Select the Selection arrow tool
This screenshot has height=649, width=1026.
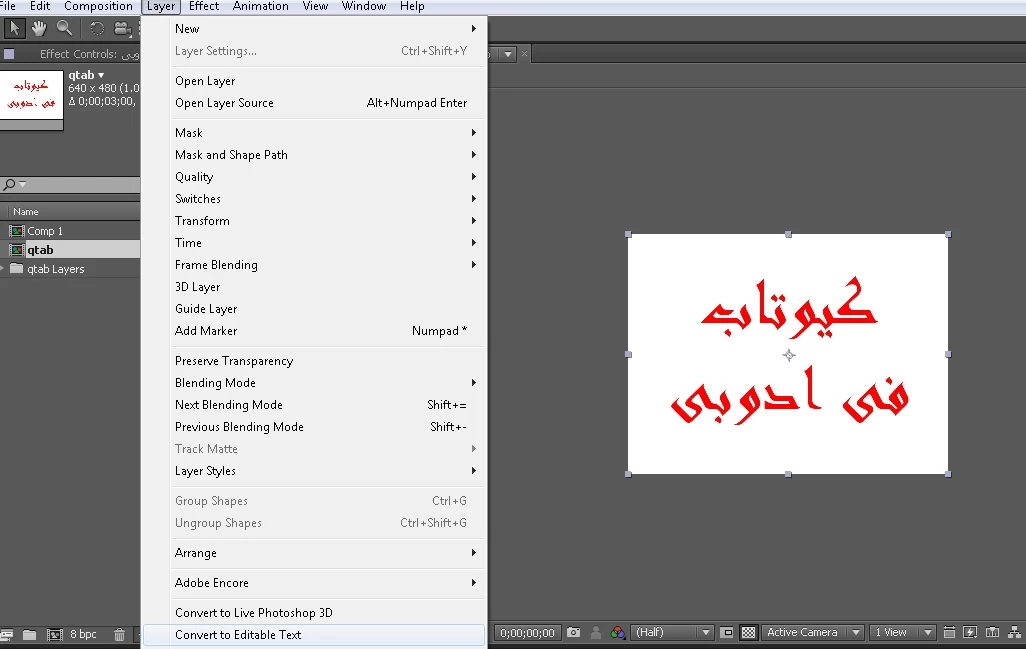(x=14, y=28)
